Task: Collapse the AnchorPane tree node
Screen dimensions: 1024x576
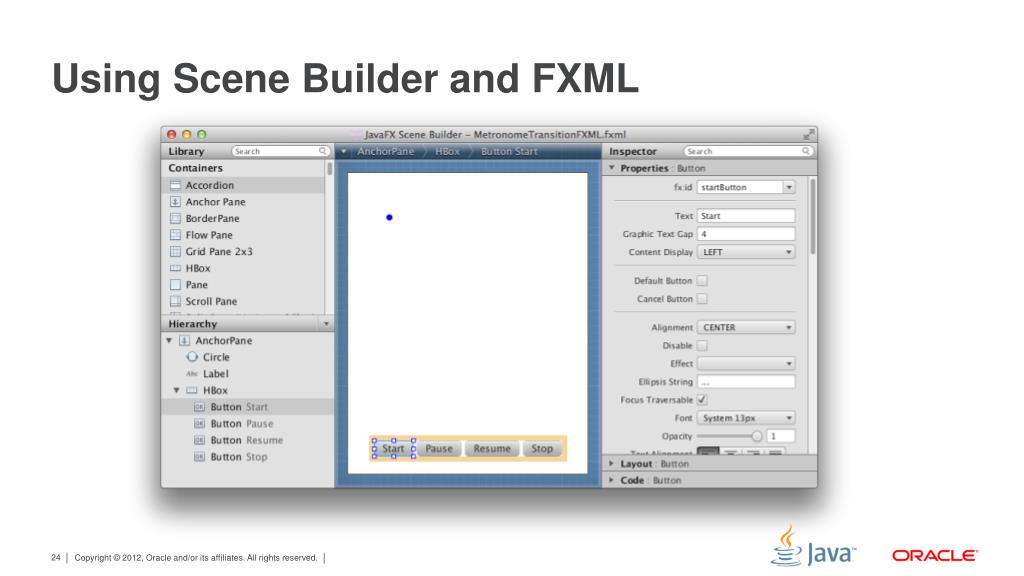Action: (169, 341)
